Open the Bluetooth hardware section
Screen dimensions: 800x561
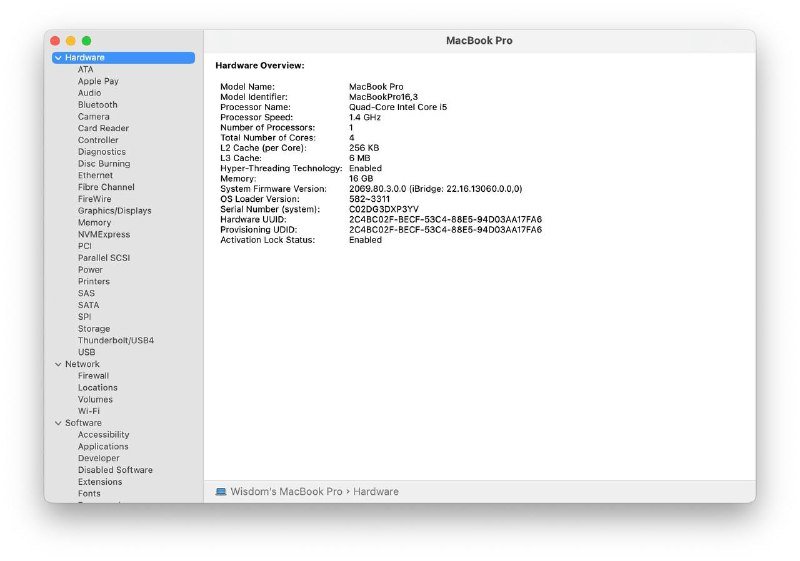(97, 105)
